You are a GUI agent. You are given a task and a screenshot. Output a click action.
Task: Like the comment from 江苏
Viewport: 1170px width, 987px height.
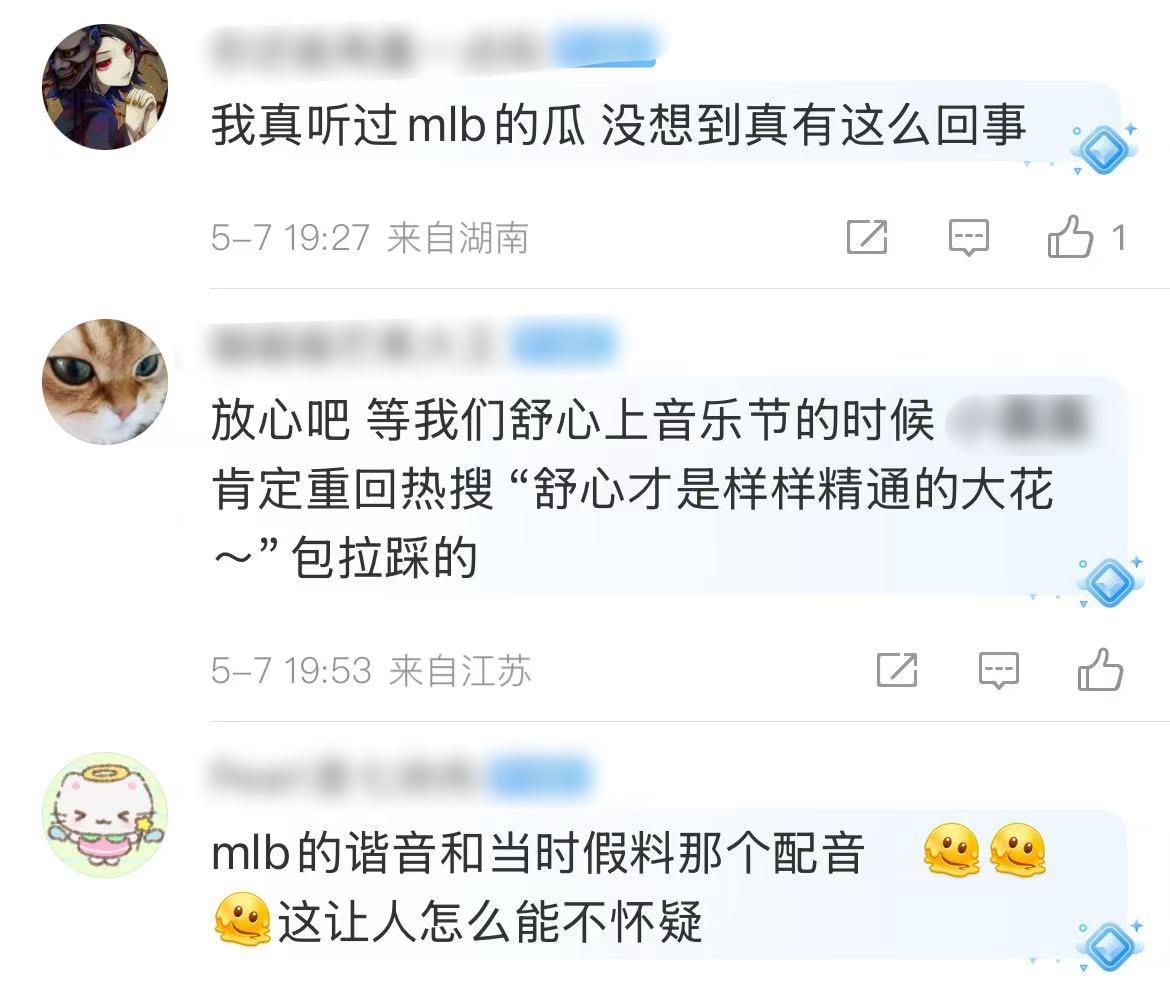click(1101, 669)
